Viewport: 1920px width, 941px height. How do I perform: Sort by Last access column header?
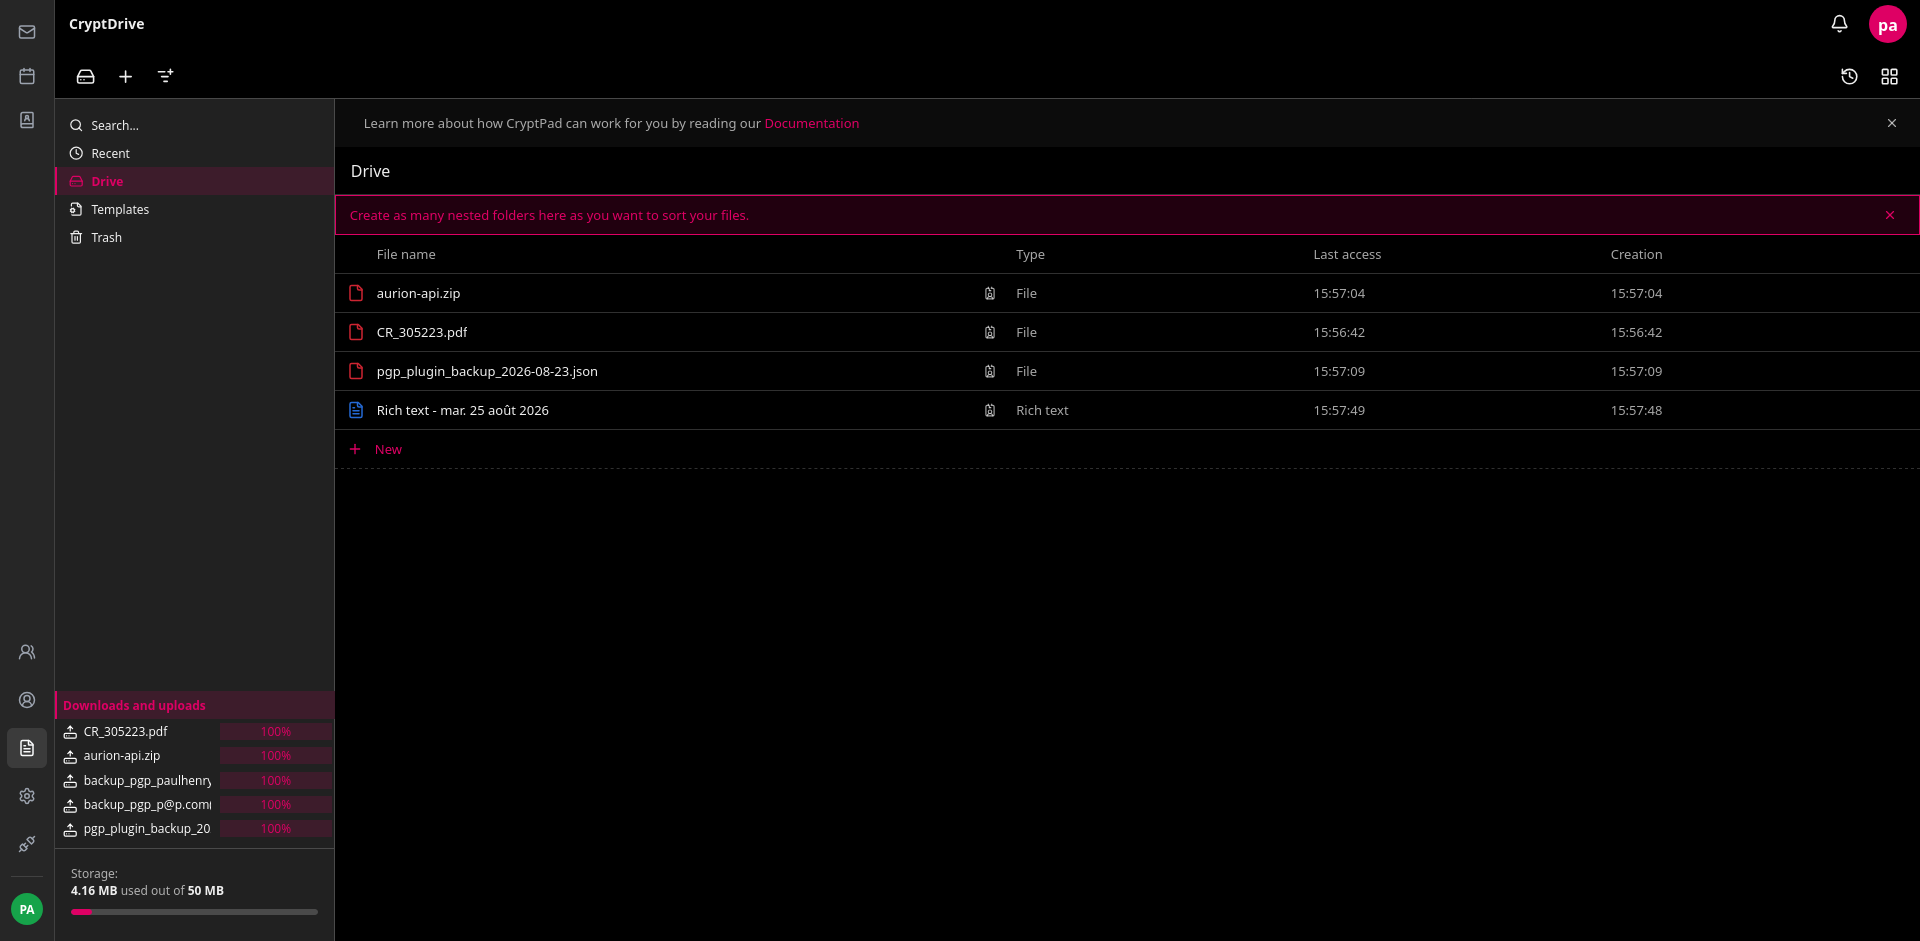1347,254
